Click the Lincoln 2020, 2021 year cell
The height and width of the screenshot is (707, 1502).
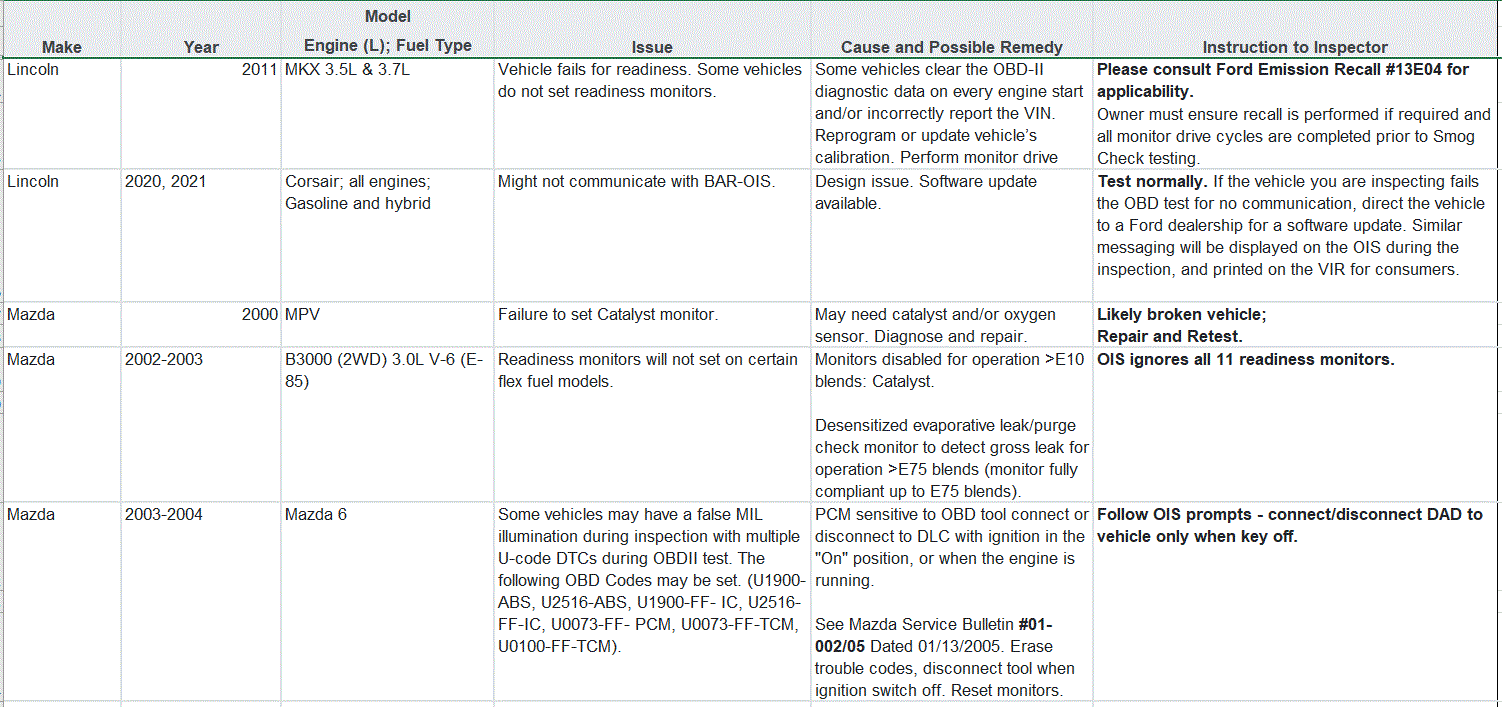(201, 236)
